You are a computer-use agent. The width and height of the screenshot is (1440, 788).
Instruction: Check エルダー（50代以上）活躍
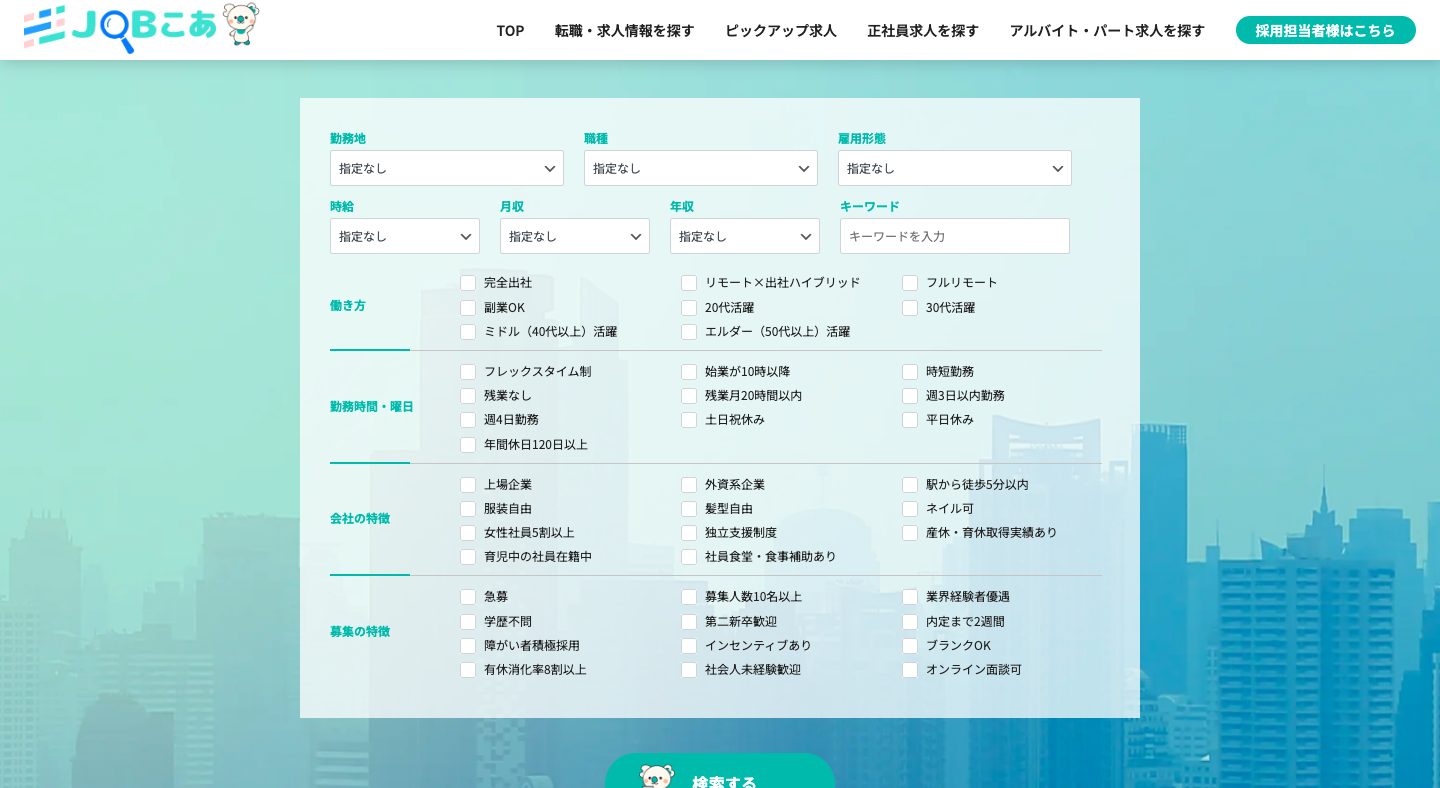coord(689,332)
